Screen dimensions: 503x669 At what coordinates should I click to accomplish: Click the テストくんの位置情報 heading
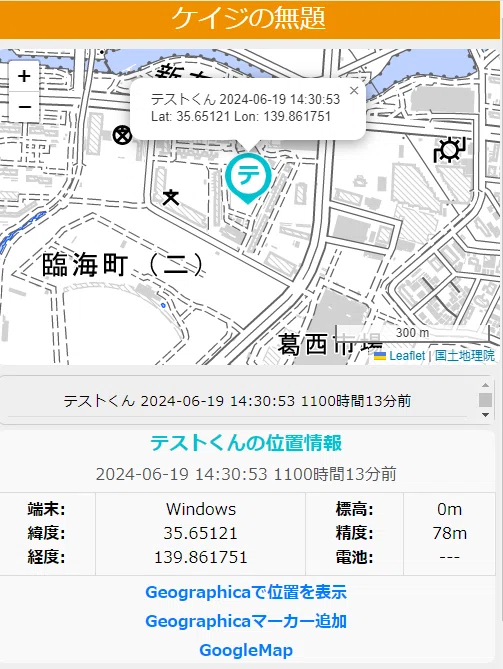(x=246, y=443)
